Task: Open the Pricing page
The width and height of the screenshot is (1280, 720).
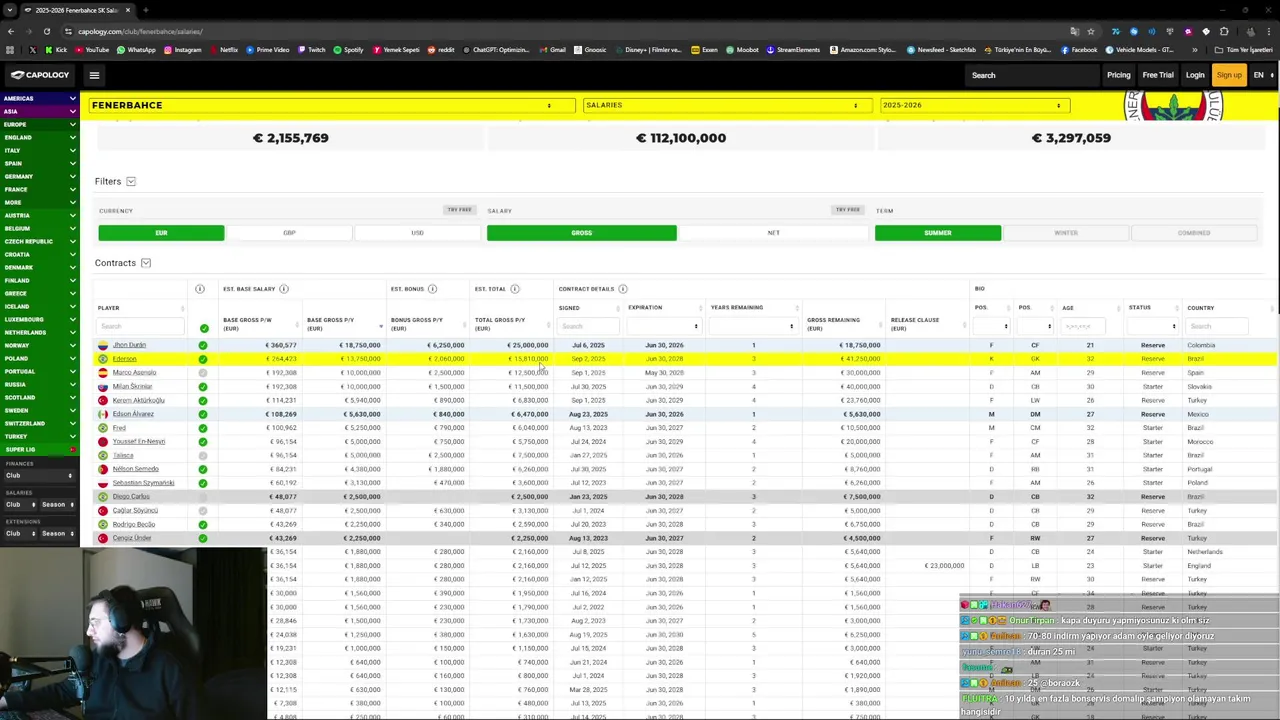Action: tap(1118, 75)
